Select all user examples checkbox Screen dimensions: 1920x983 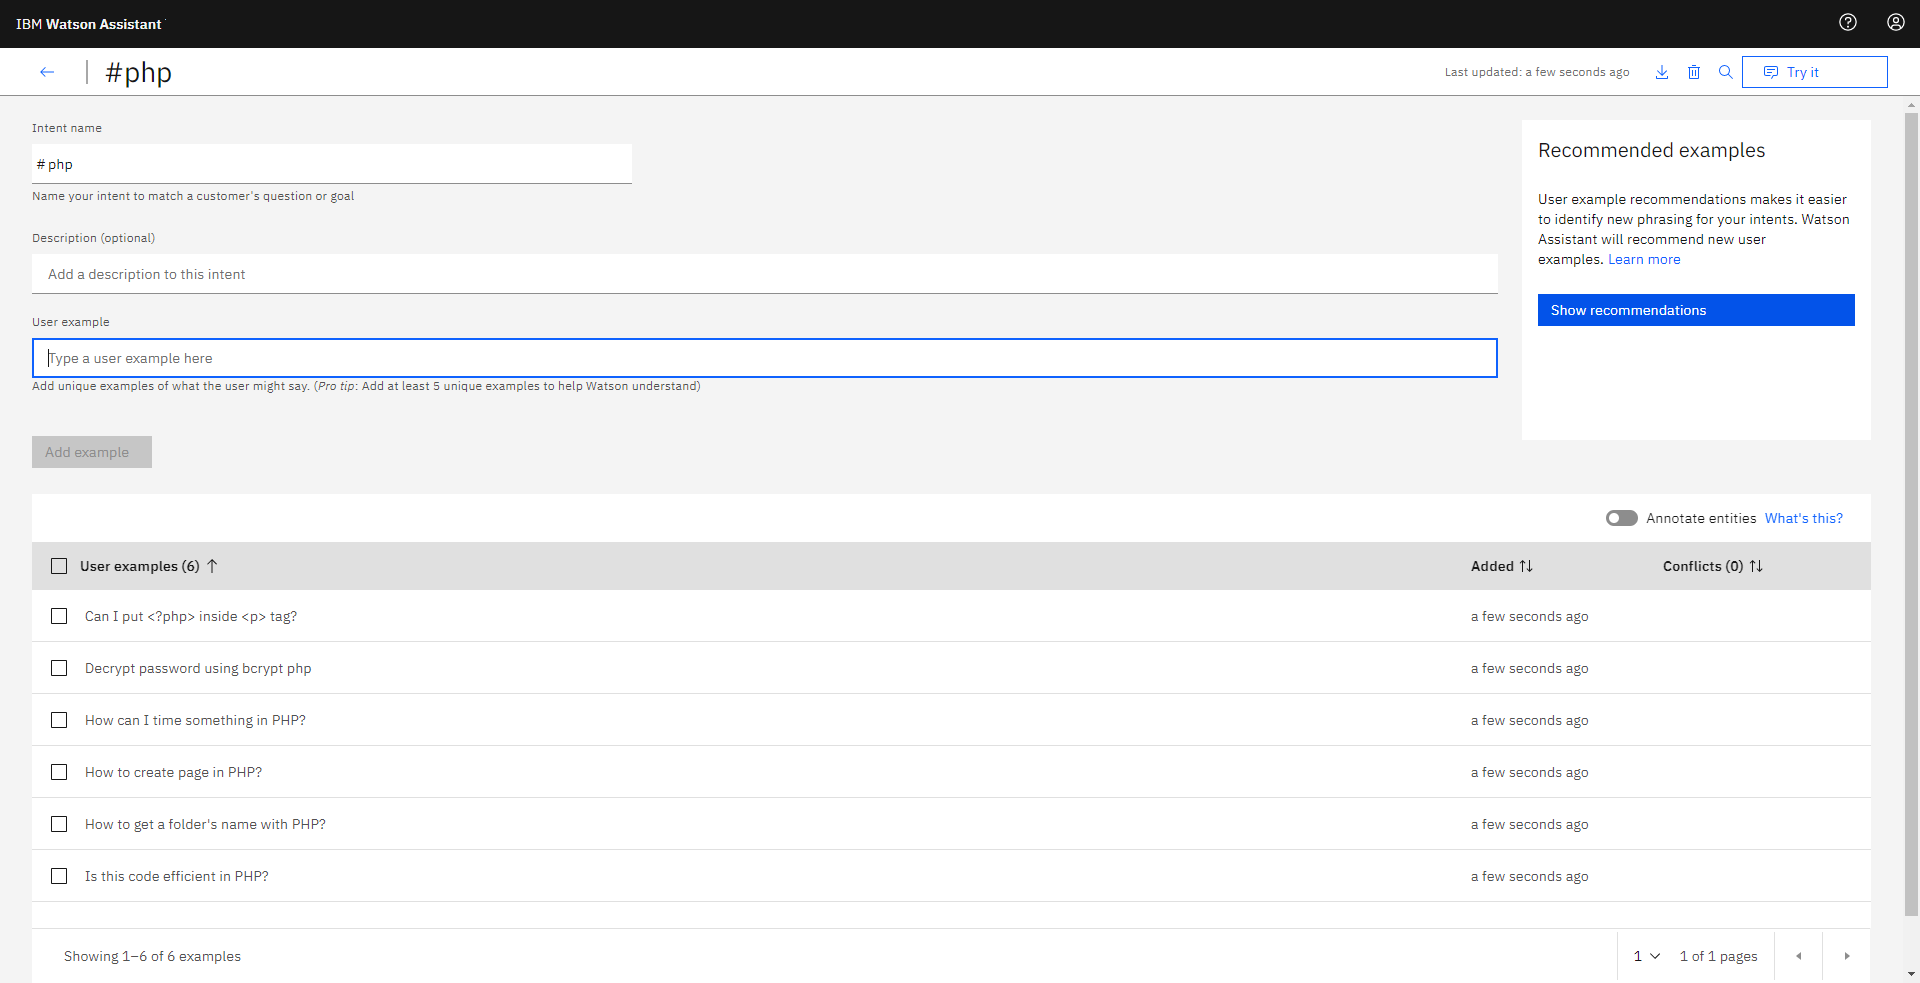tap(59, 566)
